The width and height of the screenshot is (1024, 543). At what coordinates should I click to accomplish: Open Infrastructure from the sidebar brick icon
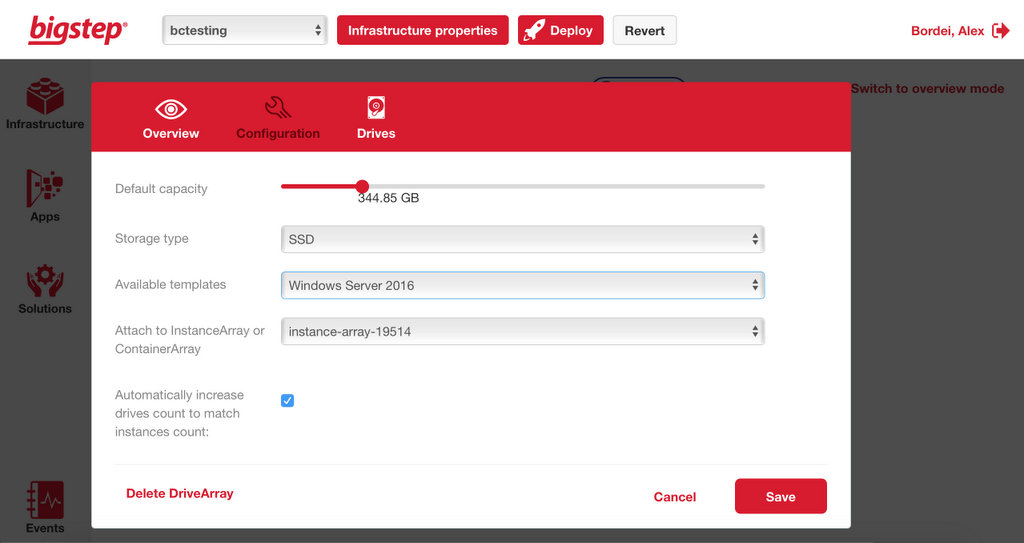tap(45, 98)
